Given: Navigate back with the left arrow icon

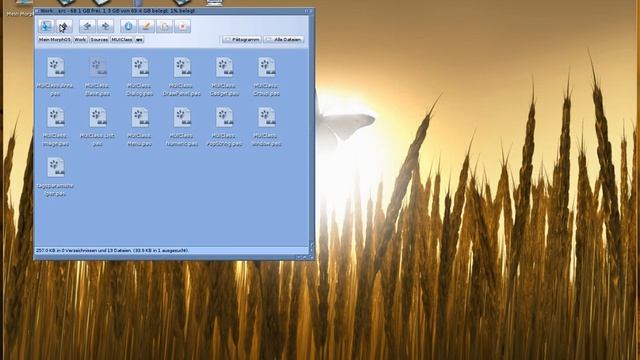Looking at the screenshot, I should [x=87, y=26].
